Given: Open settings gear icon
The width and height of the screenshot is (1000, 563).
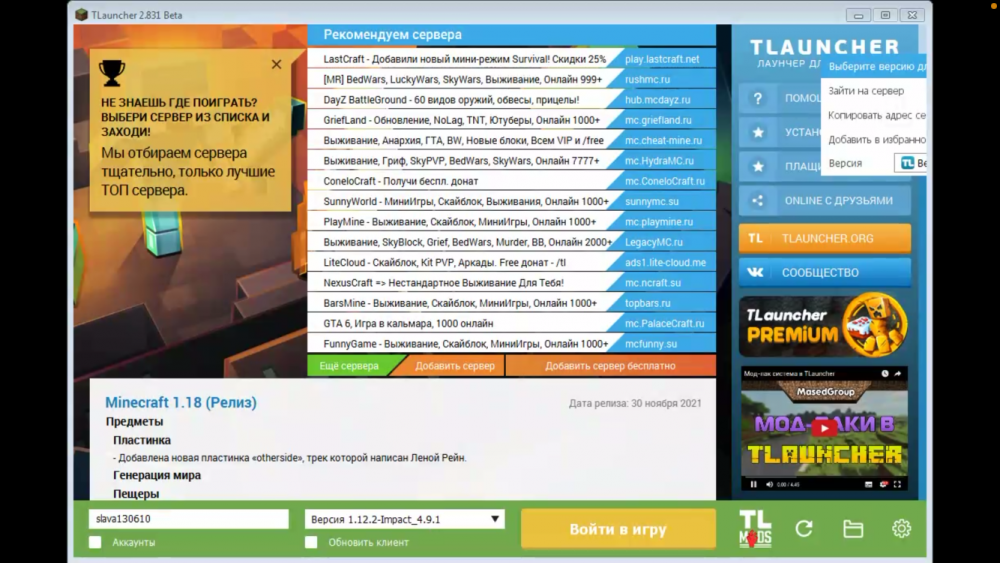Looking at the screenshot, I should pyautogui.click(x=901, y=529).
